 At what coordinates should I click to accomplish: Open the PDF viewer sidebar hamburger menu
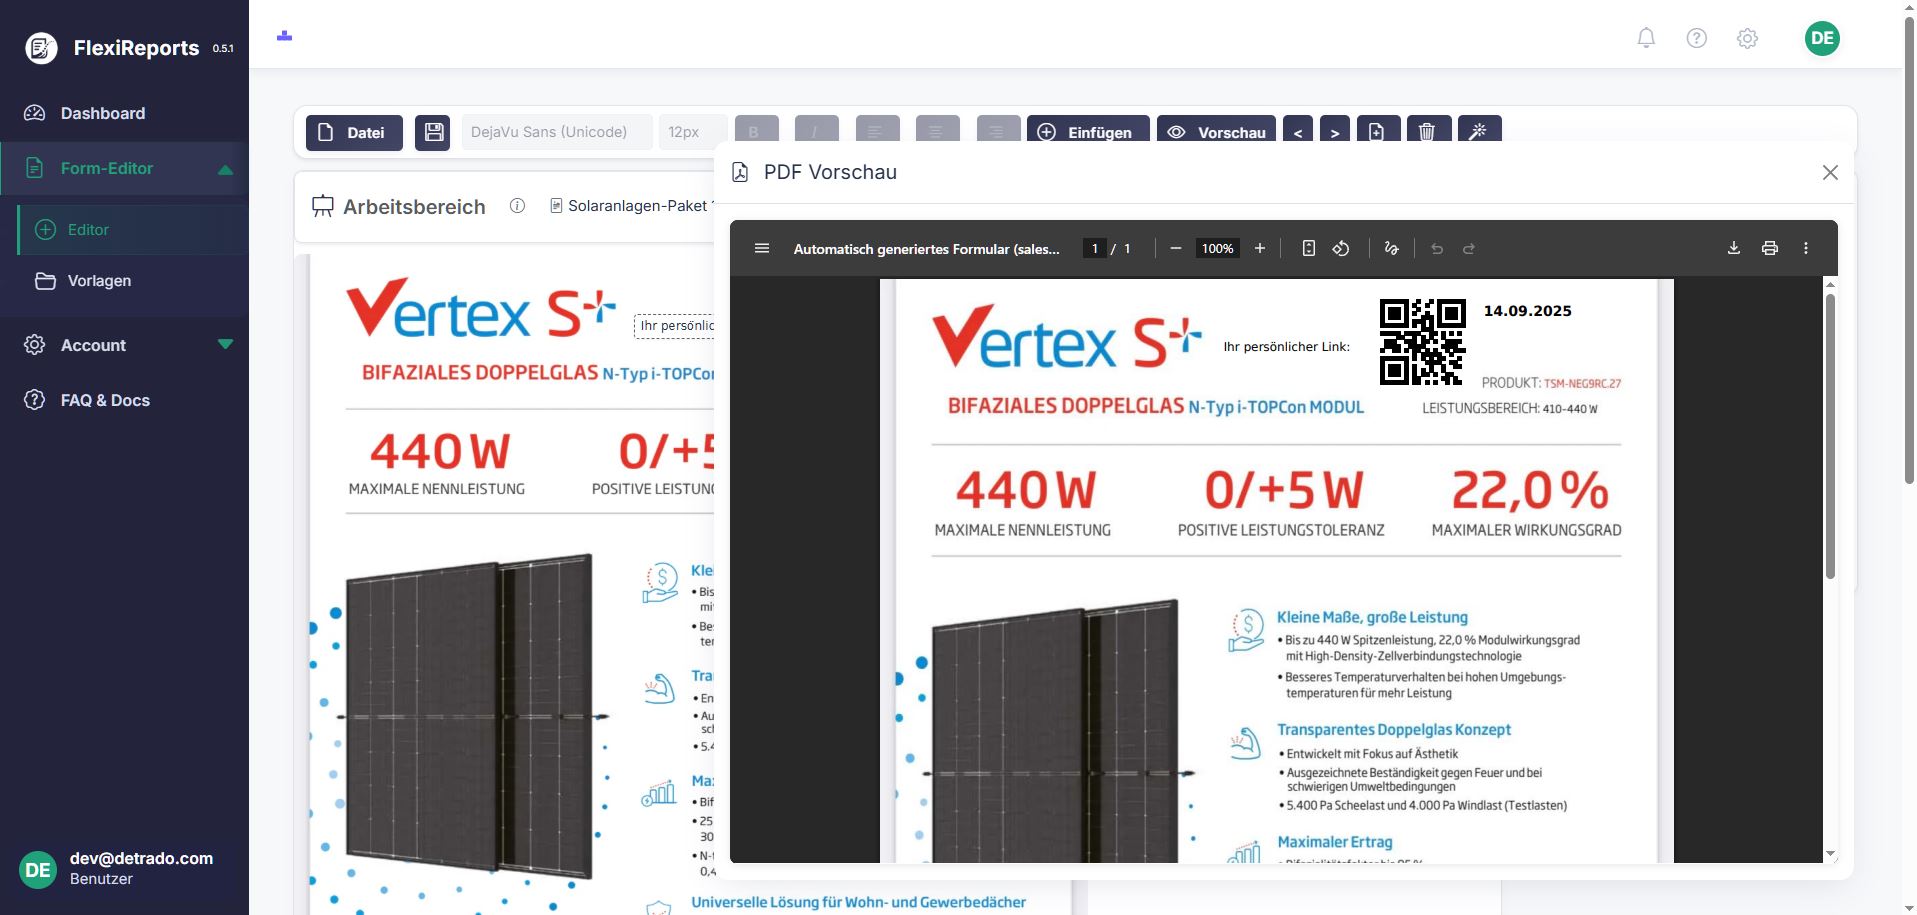762,248
